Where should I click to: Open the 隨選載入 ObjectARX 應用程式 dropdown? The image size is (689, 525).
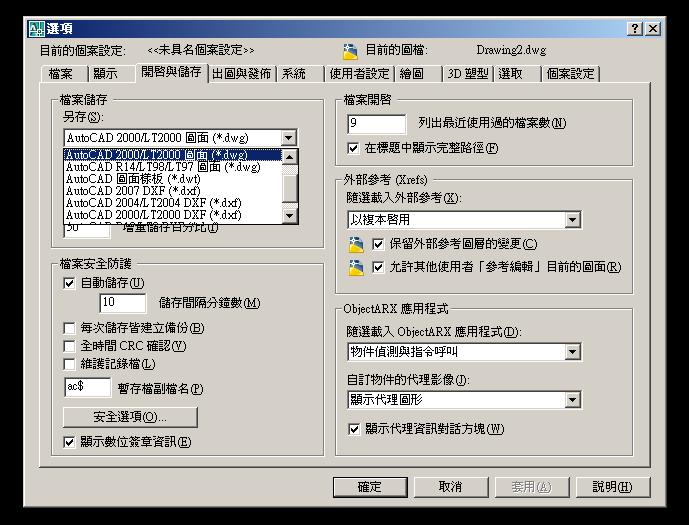click(573, 351)
